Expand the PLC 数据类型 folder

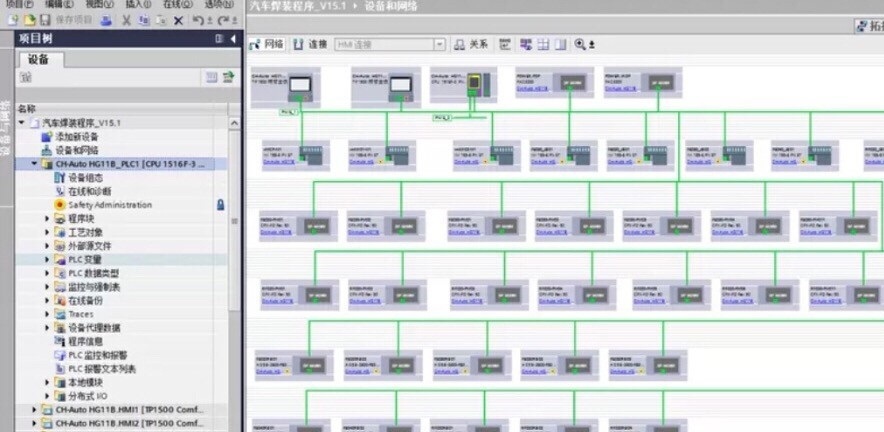point(47,273)
